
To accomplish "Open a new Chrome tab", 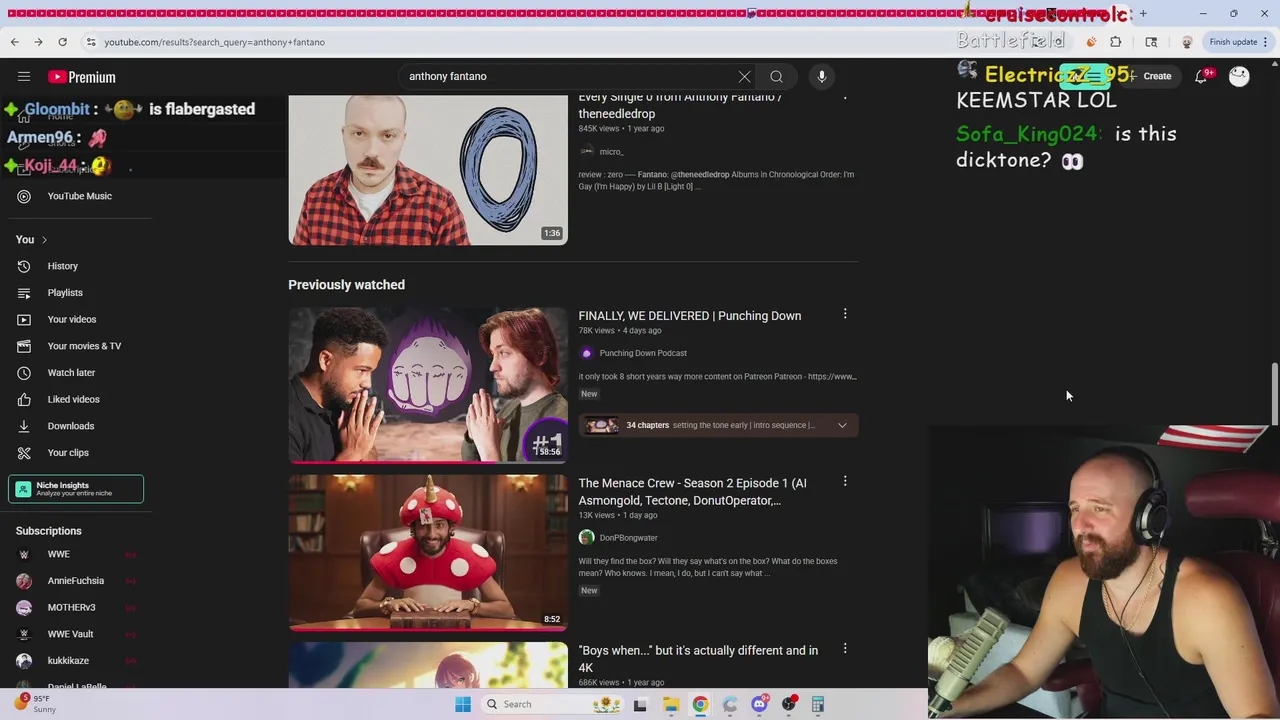I will click(x=1143, y=14).
